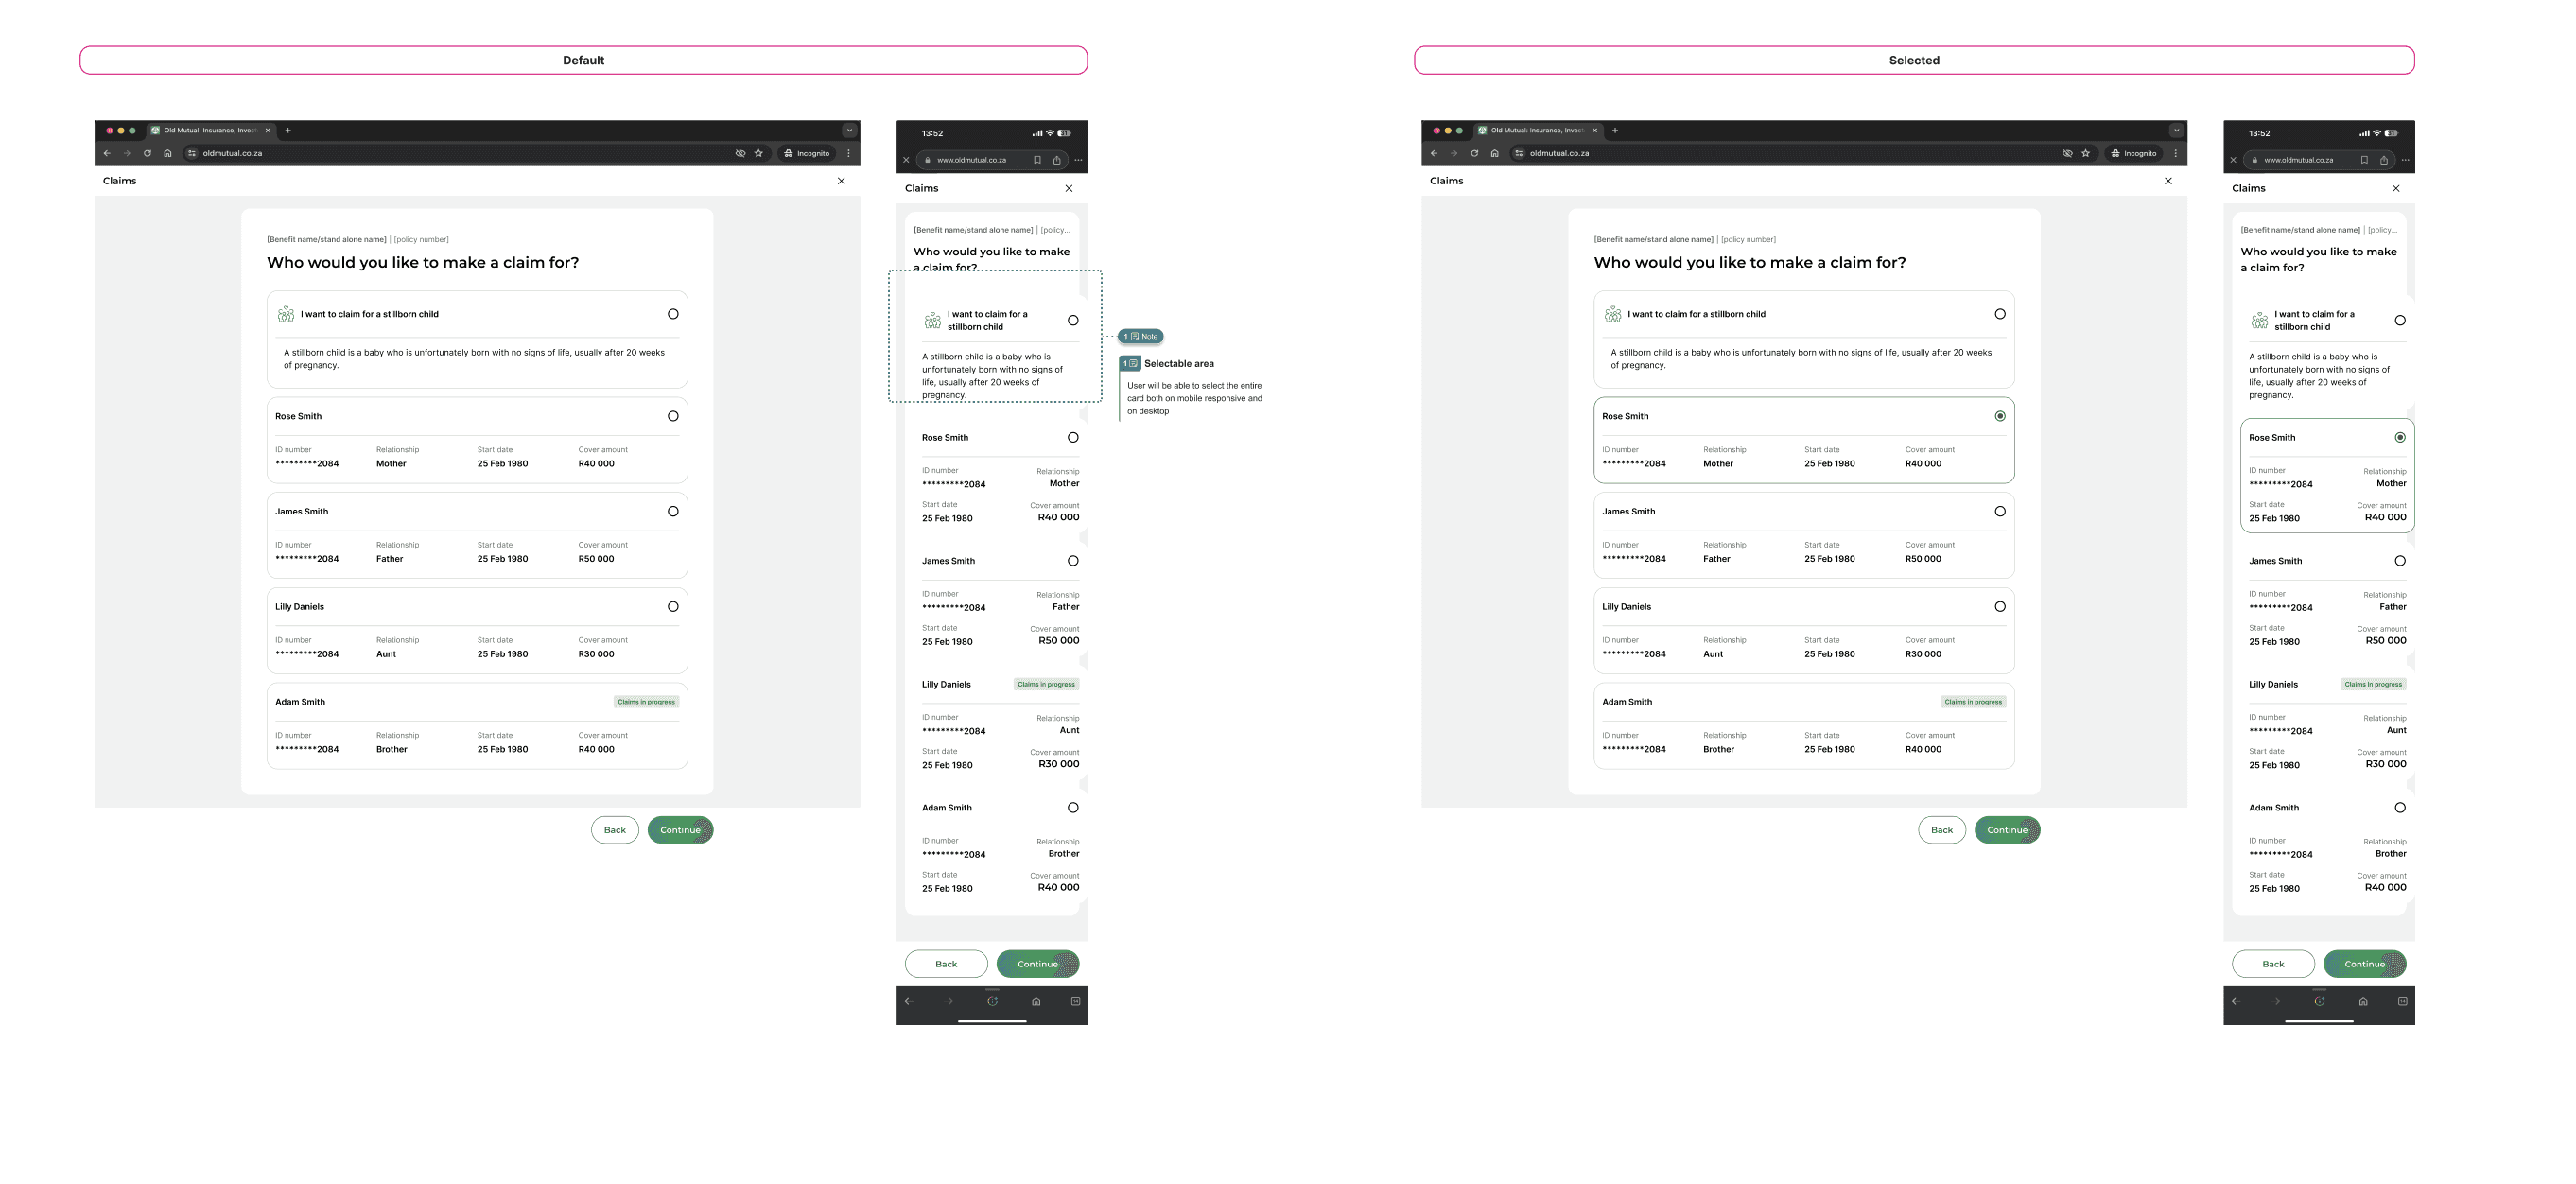Click Back button in Selected mobile view

[2272, 964]
